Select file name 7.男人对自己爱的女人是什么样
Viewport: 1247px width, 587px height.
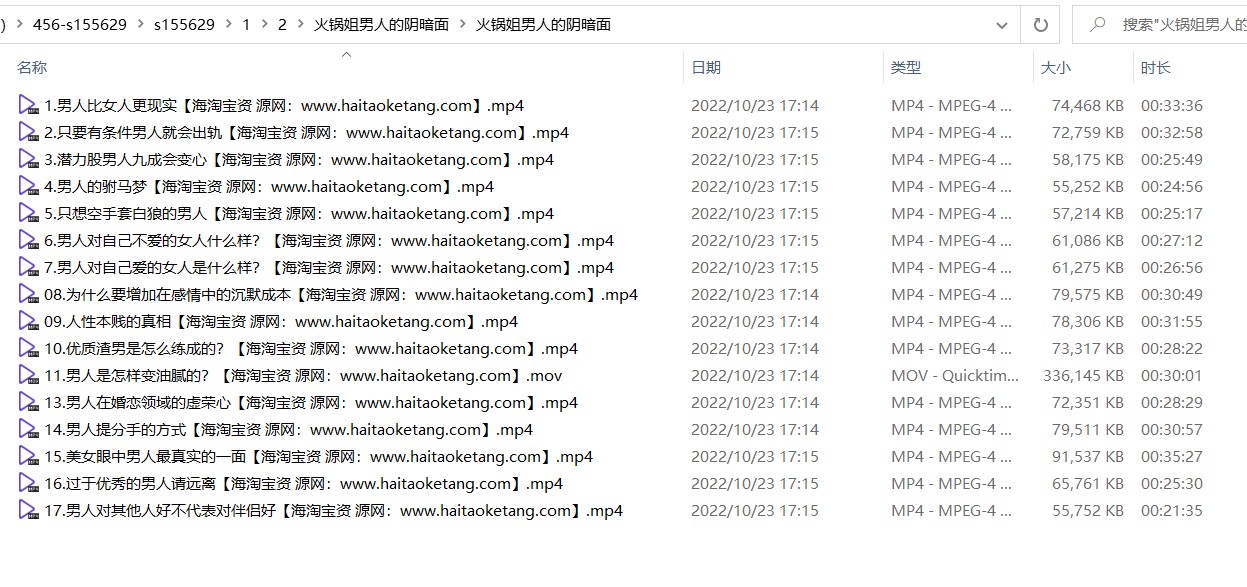329,267
